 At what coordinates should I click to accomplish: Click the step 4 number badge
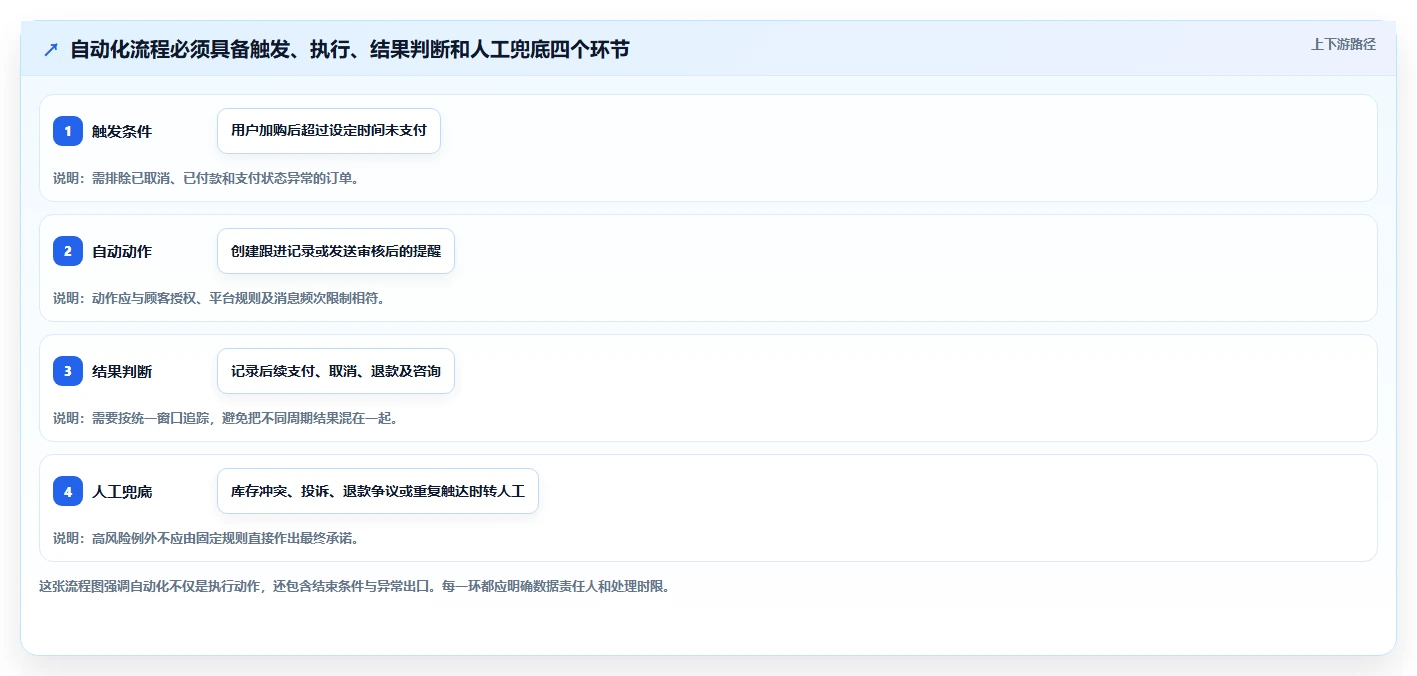tap(68, 491)
